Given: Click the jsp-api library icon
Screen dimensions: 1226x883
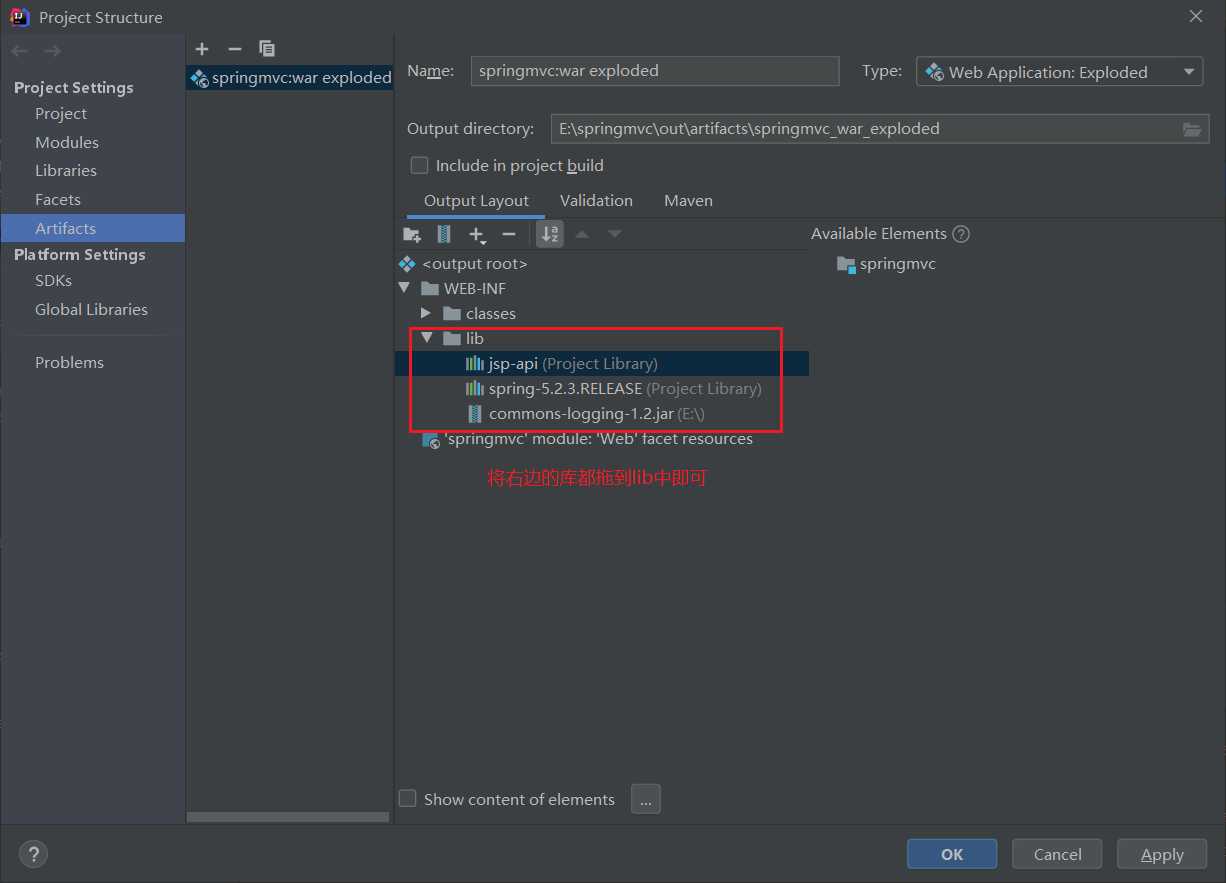Looking at the screenshot, I should [475, 364].
